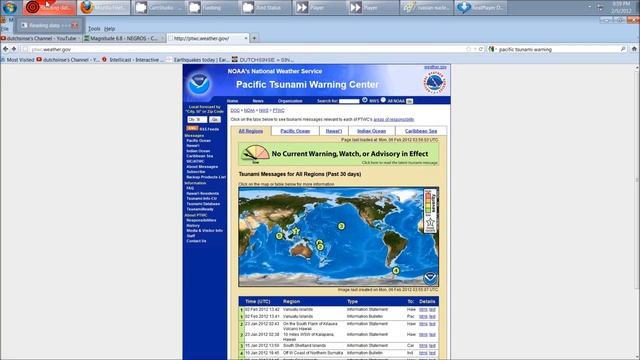640x360 pixels.
Task: Open the DOC breadcrumb link
Action: point(235,110)
